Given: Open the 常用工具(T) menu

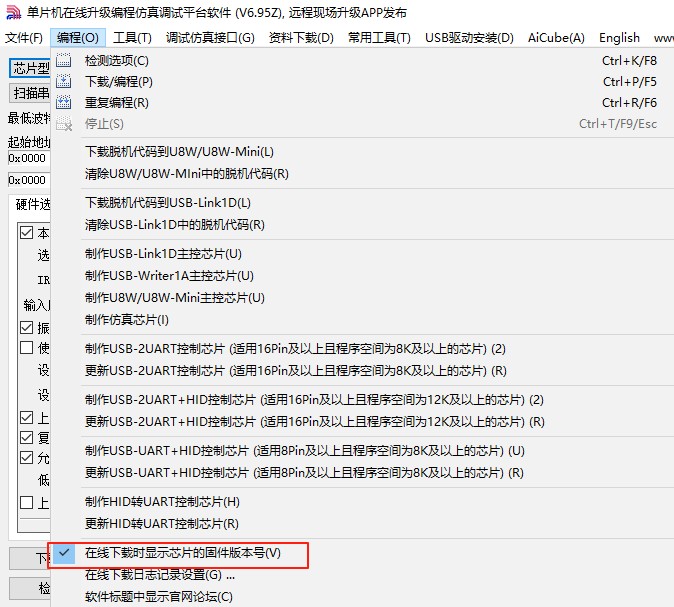Looking at the screenshot, I should click(x=379, y=38).
